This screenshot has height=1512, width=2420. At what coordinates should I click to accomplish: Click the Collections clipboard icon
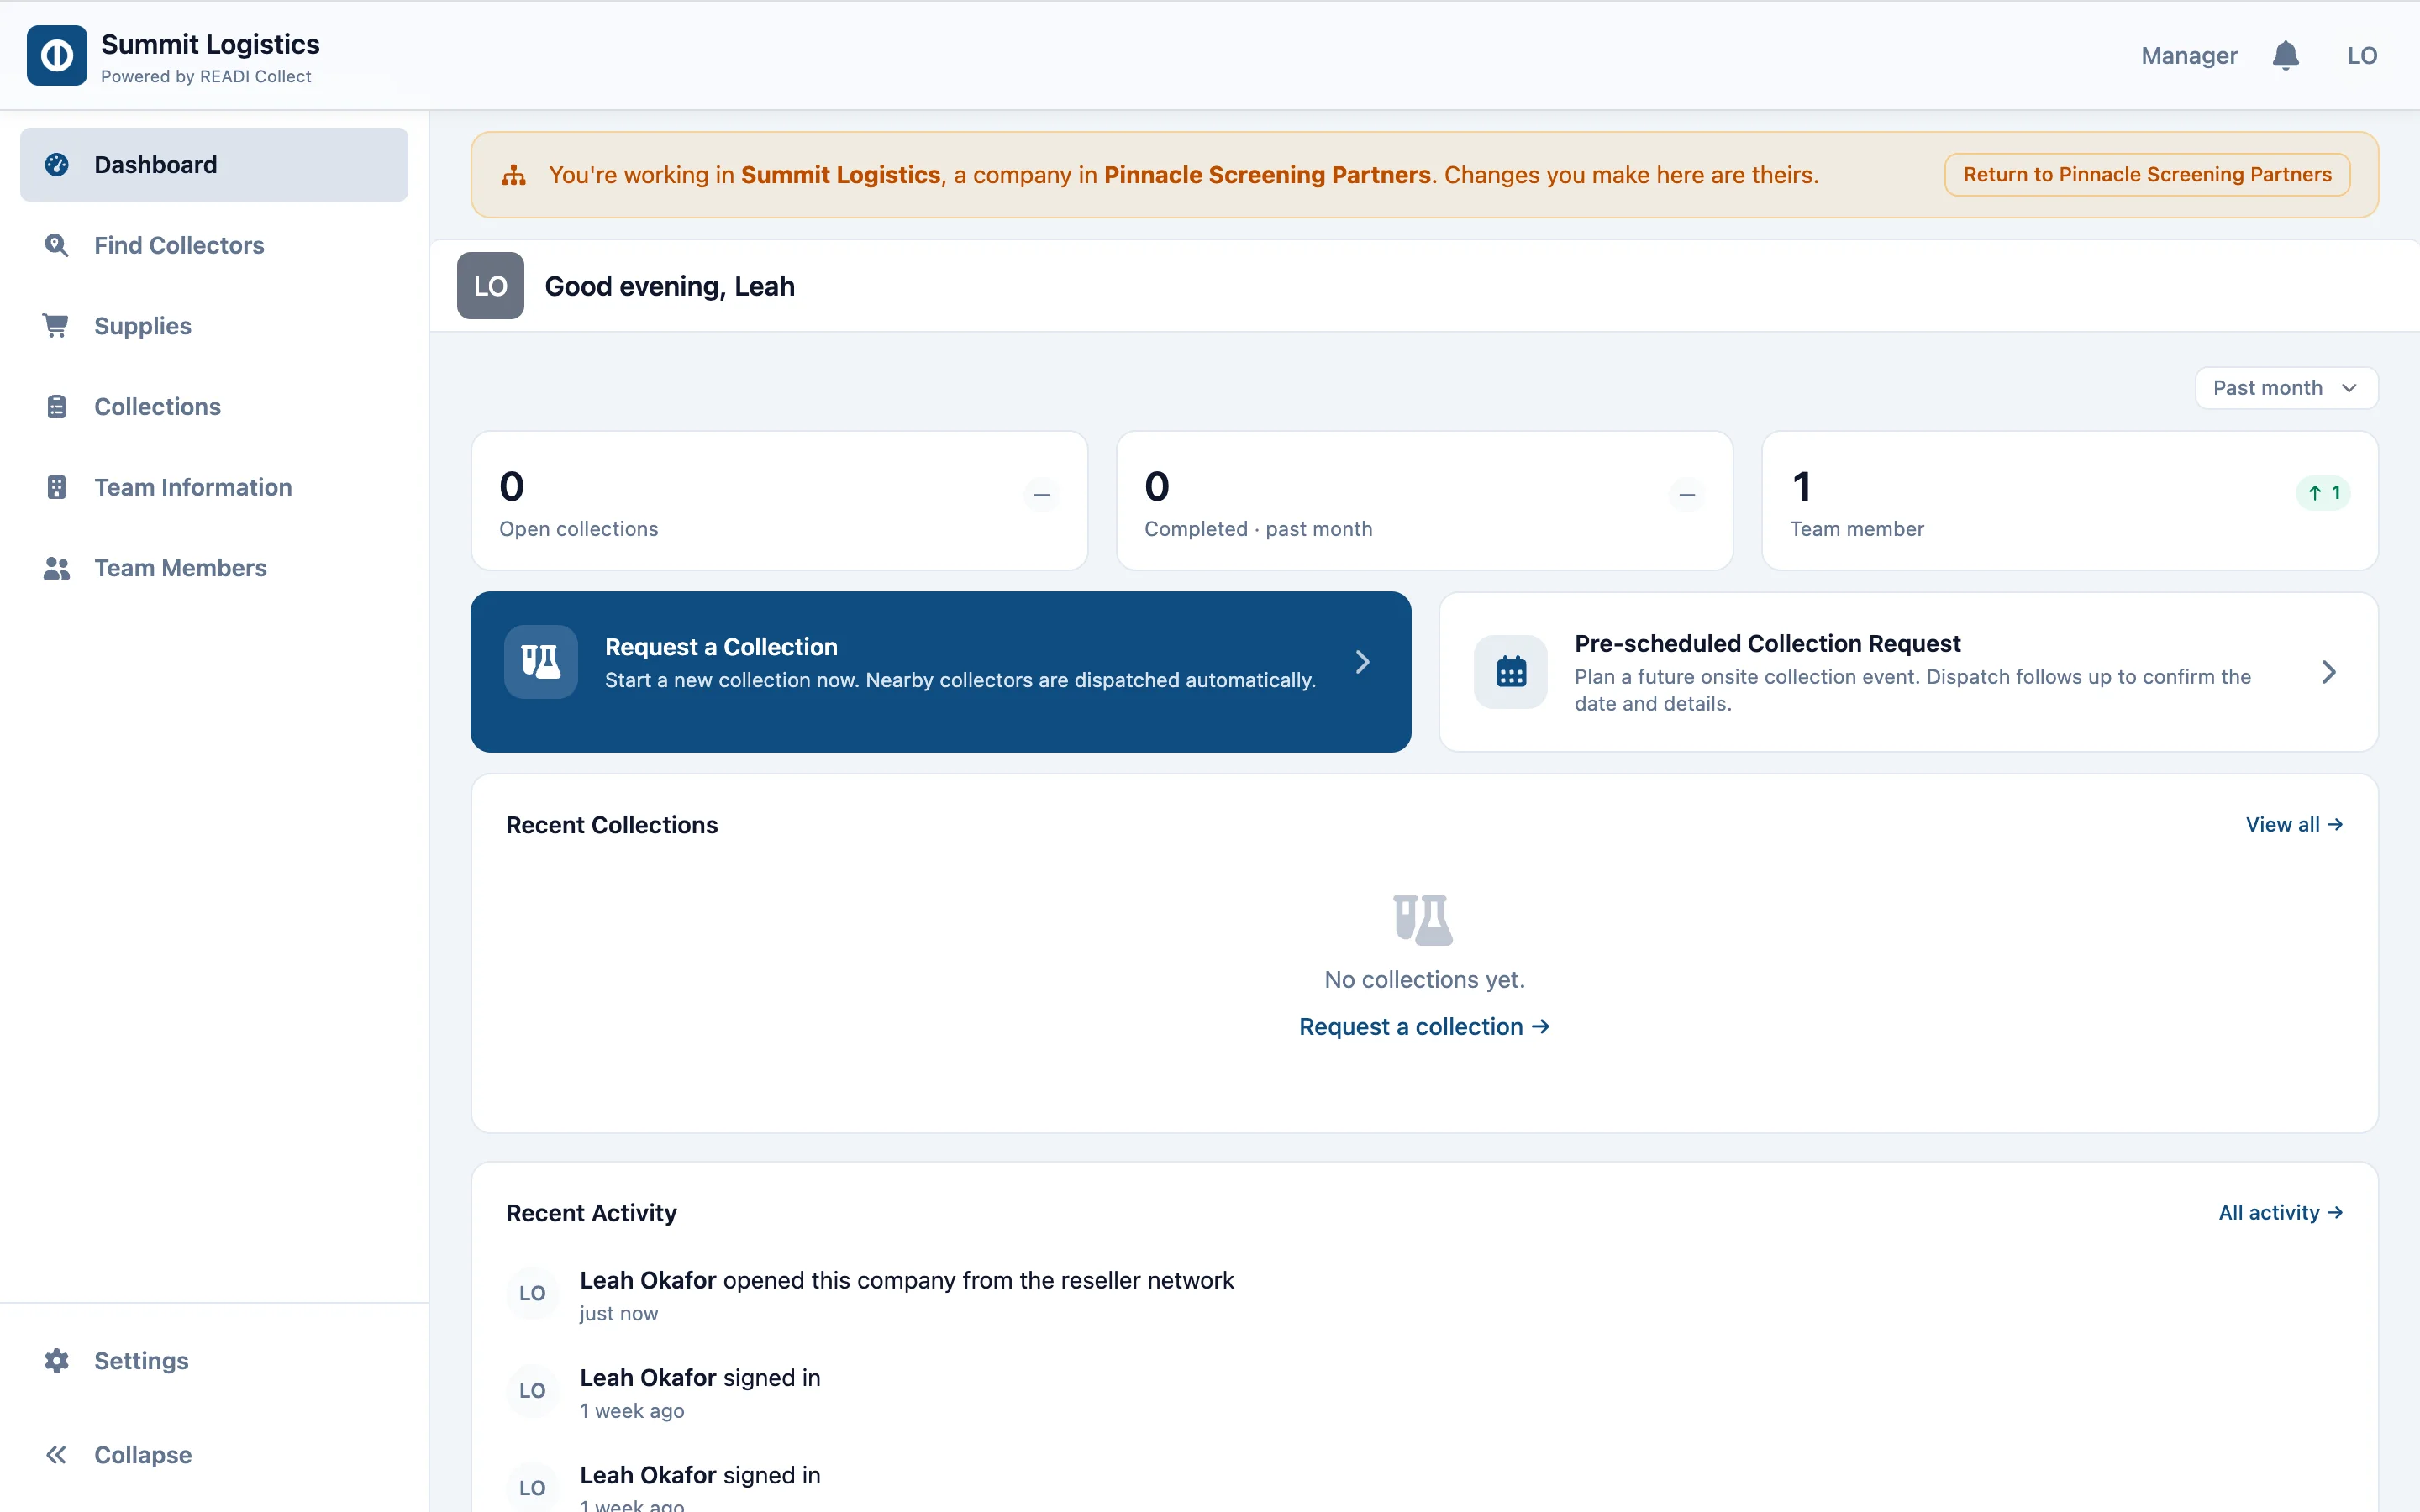(57, 406)
